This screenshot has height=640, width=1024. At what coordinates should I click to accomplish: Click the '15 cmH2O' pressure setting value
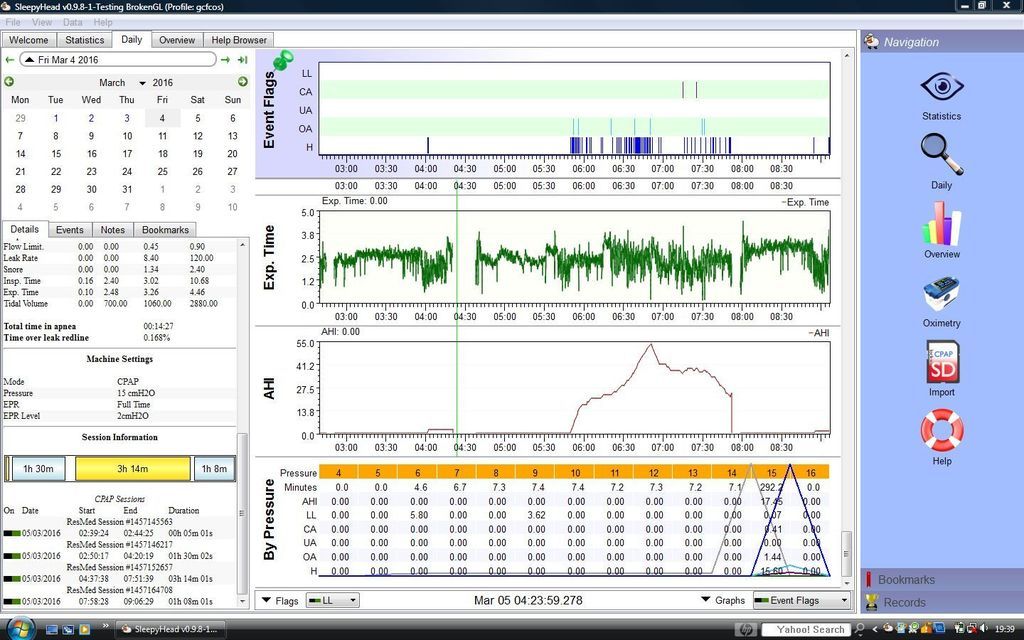pos(136,393)
